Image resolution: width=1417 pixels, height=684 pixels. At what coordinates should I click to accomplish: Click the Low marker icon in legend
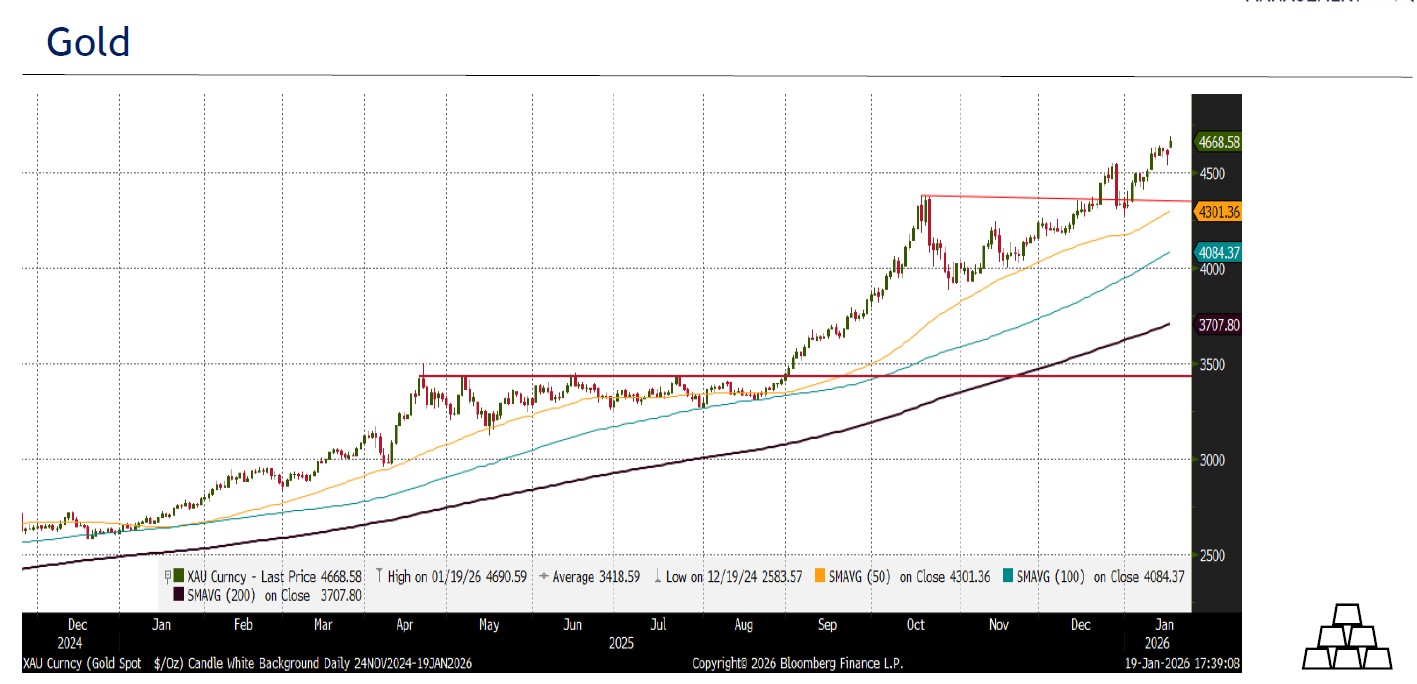(x=657, y=576)
